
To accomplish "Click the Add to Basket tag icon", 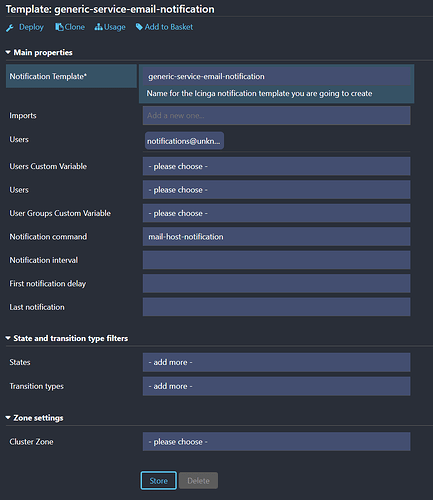I will 139,27.
